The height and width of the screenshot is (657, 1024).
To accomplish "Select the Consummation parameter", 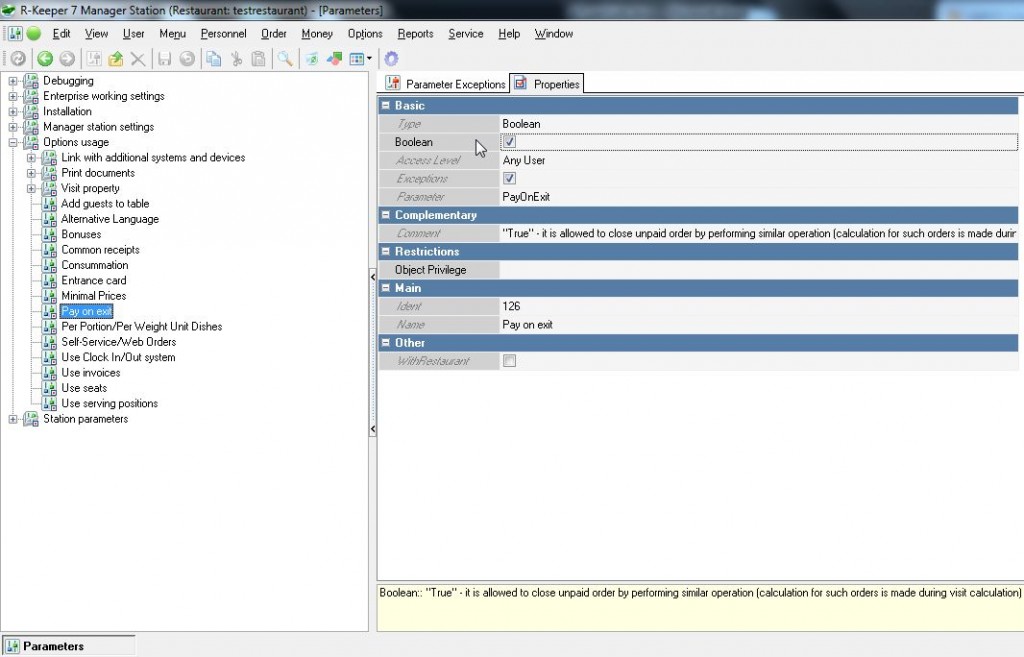I will (95, 265).
